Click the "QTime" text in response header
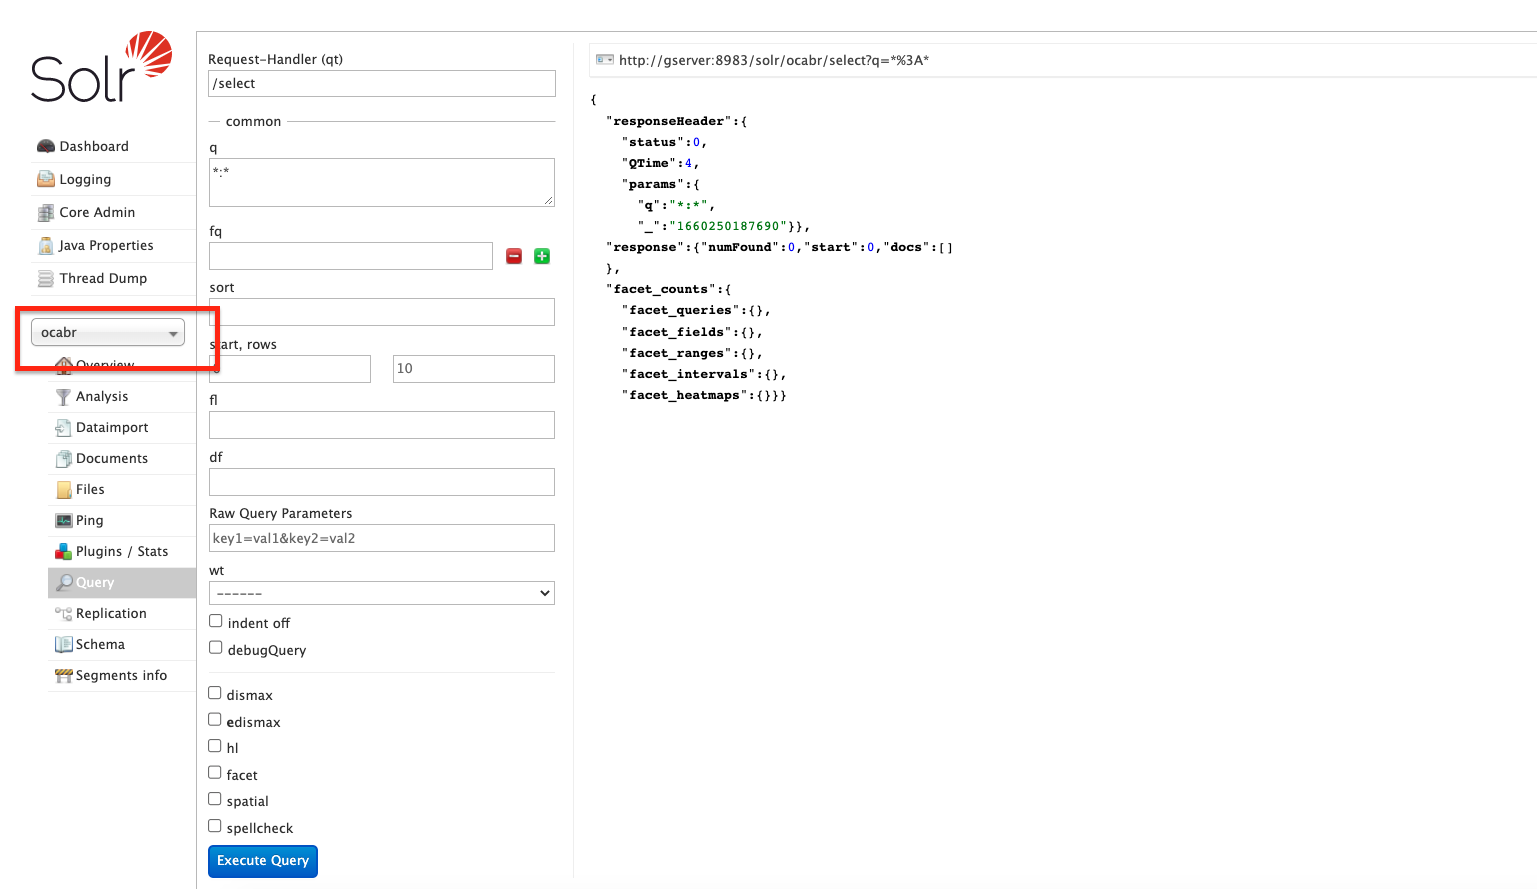 [649, 163]
